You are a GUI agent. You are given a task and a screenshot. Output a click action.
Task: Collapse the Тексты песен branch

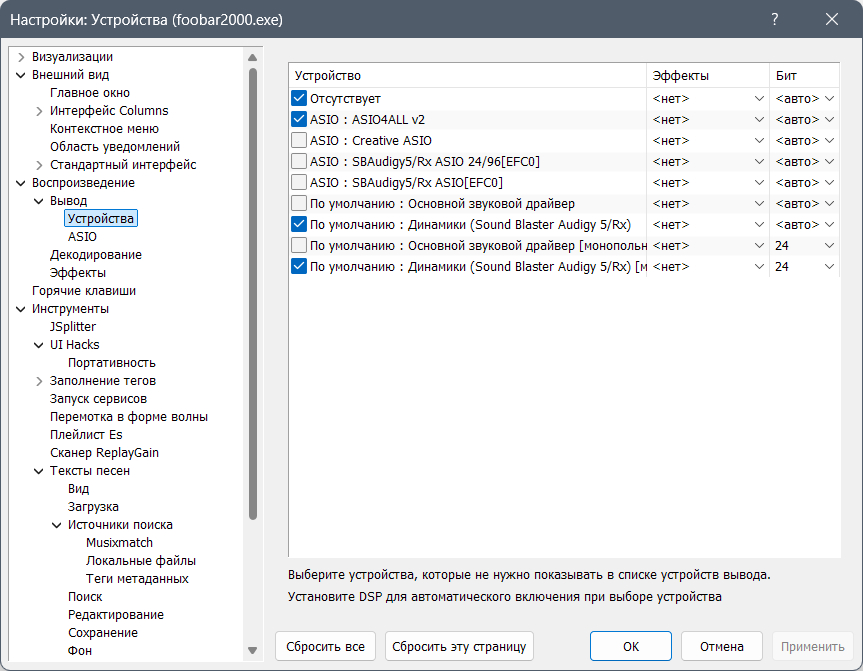pos(39,471)
